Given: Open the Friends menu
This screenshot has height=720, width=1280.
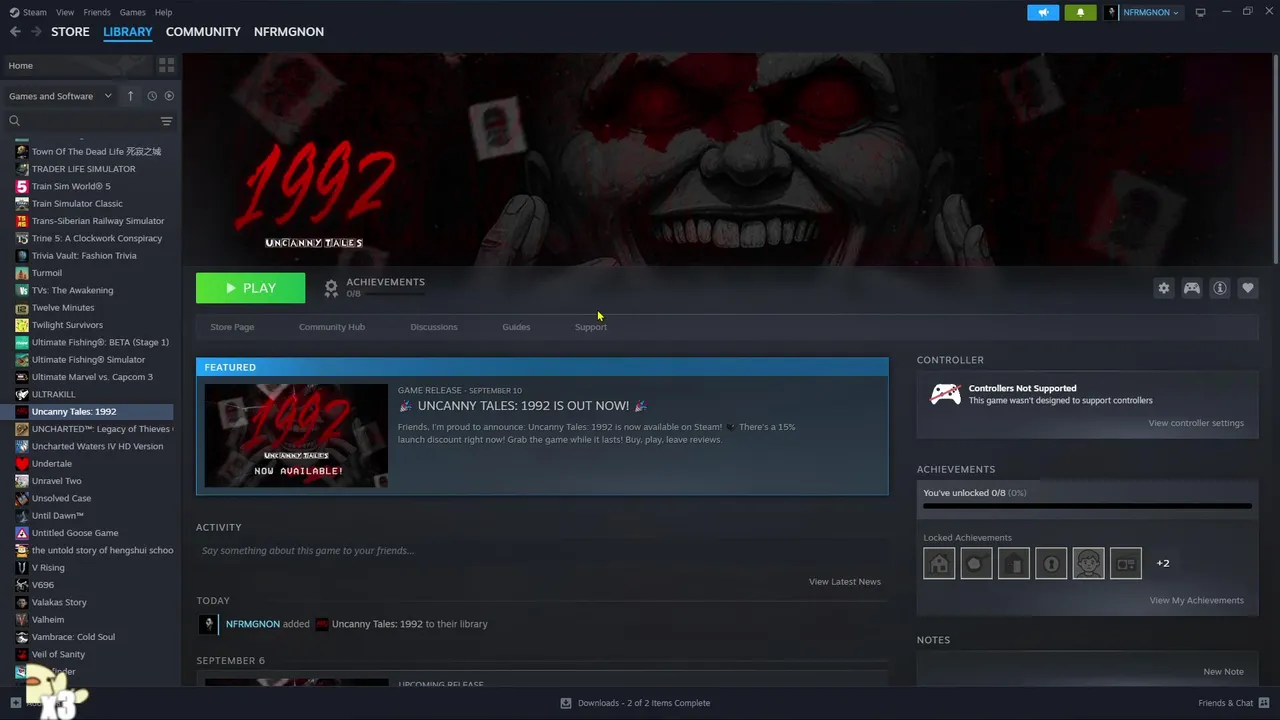Looking at the screenshot, I should coord(97,12).
